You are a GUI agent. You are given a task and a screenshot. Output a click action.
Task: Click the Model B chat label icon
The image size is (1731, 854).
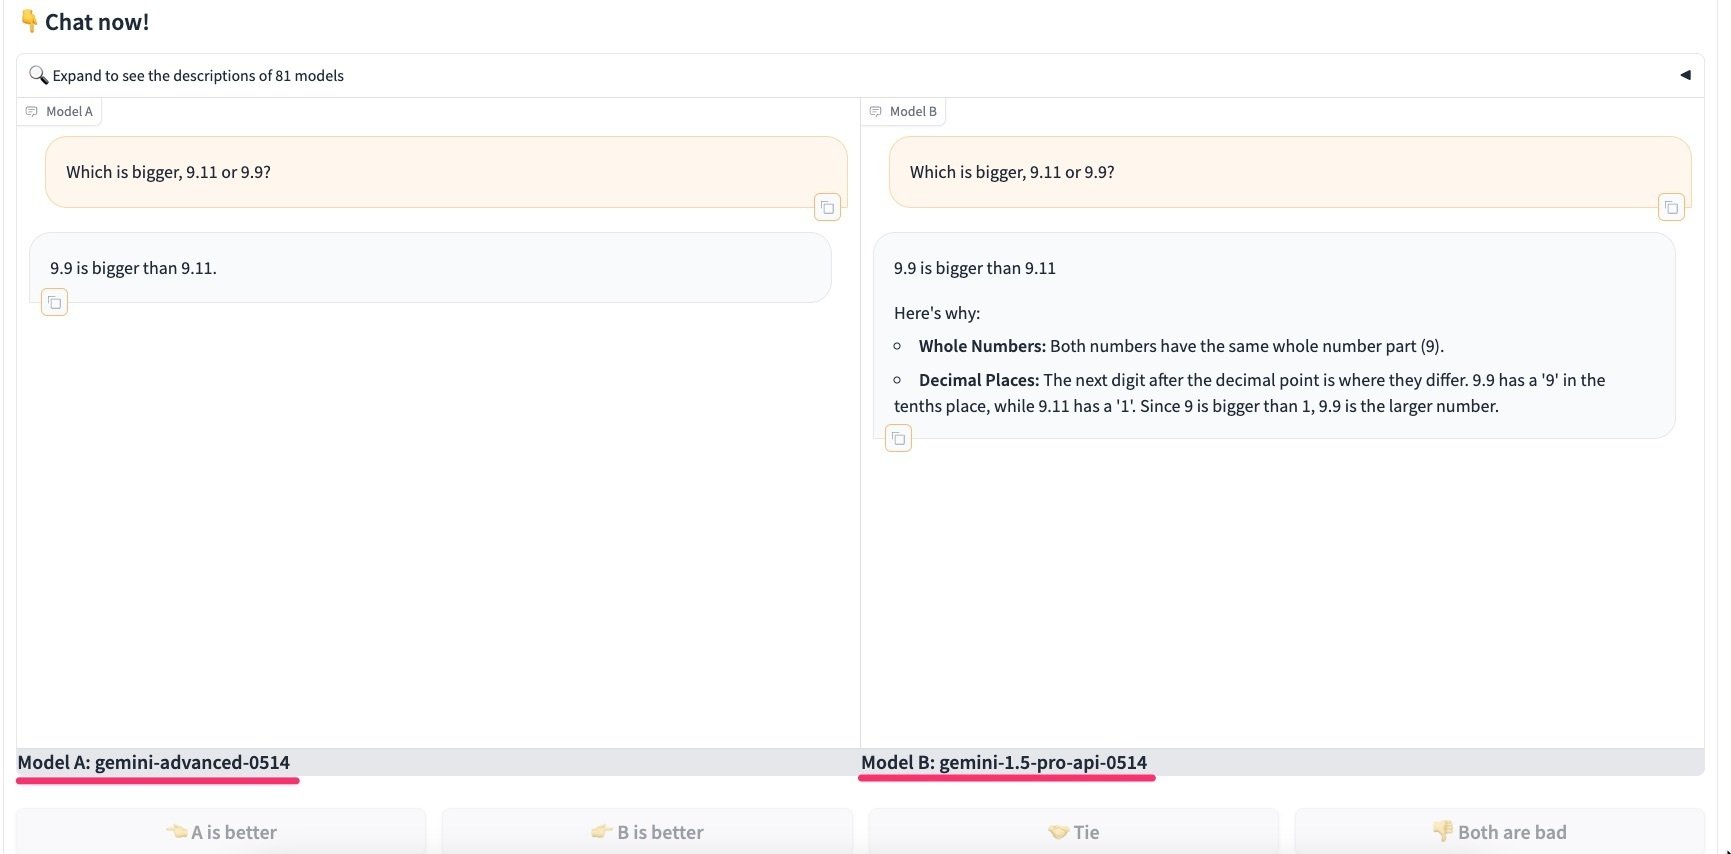[x=876, y=111]
